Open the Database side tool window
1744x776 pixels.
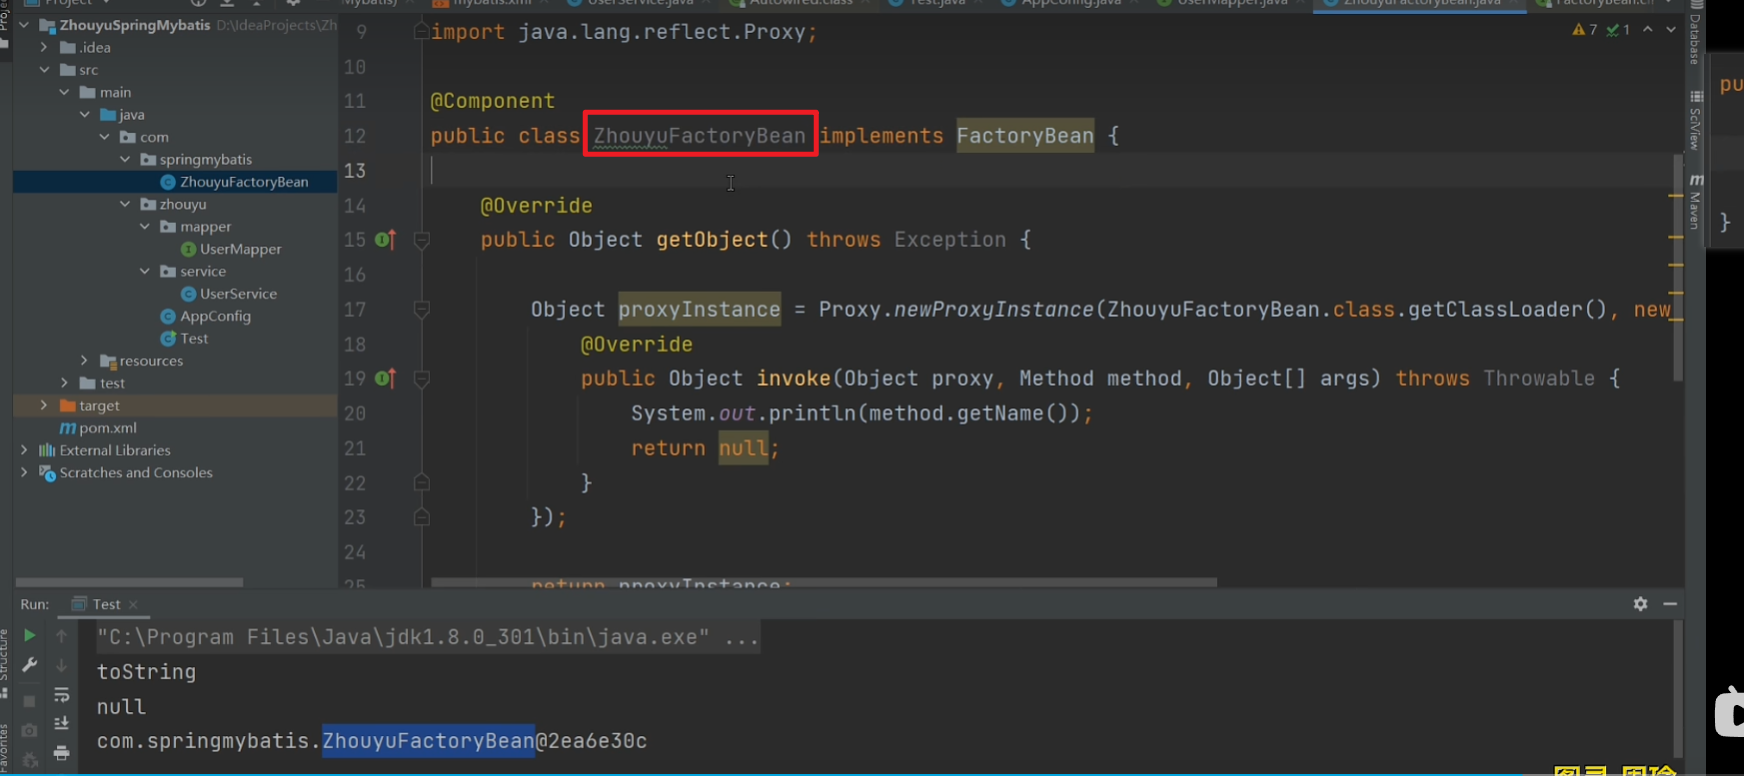coord(1695,34)
